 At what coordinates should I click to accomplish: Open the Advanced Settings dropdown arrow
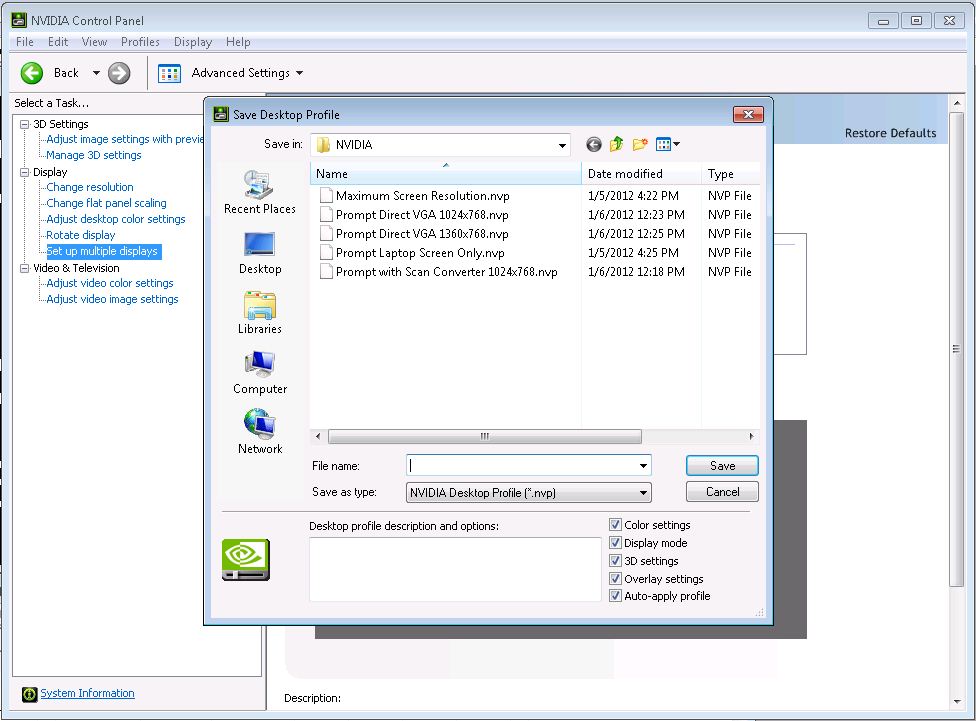299,73
